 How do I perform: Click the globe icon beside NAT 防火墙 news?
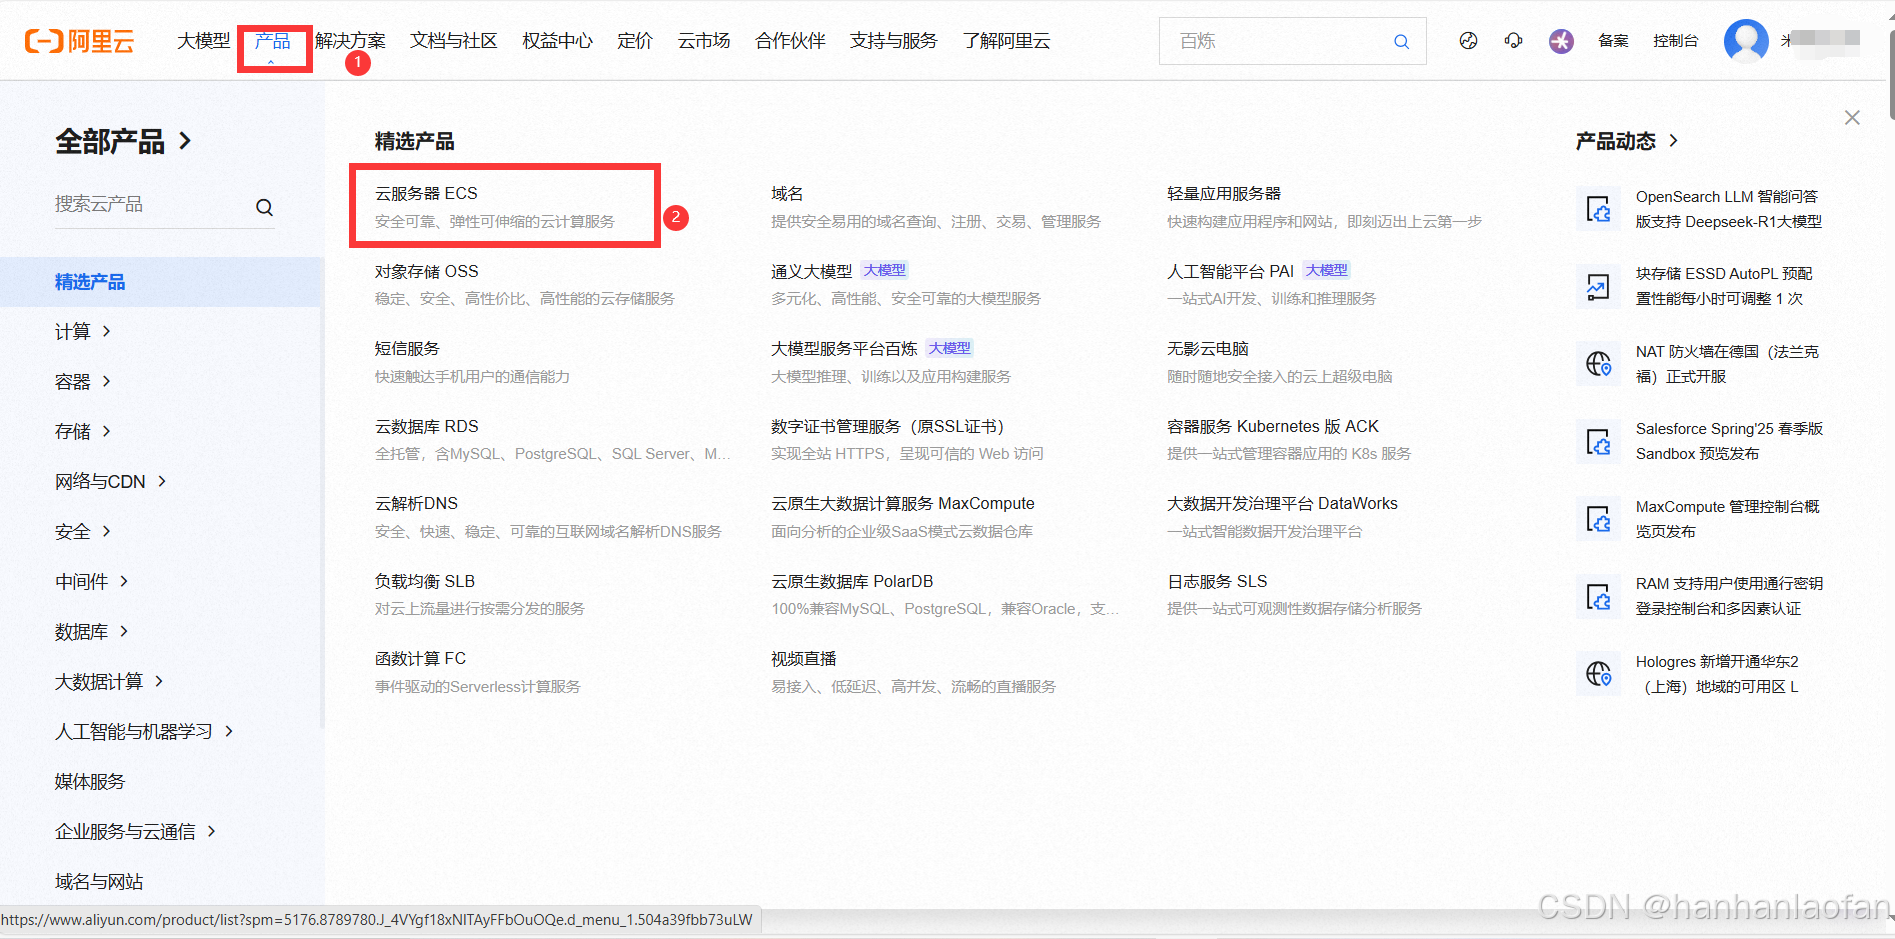tap(1598, 364)
